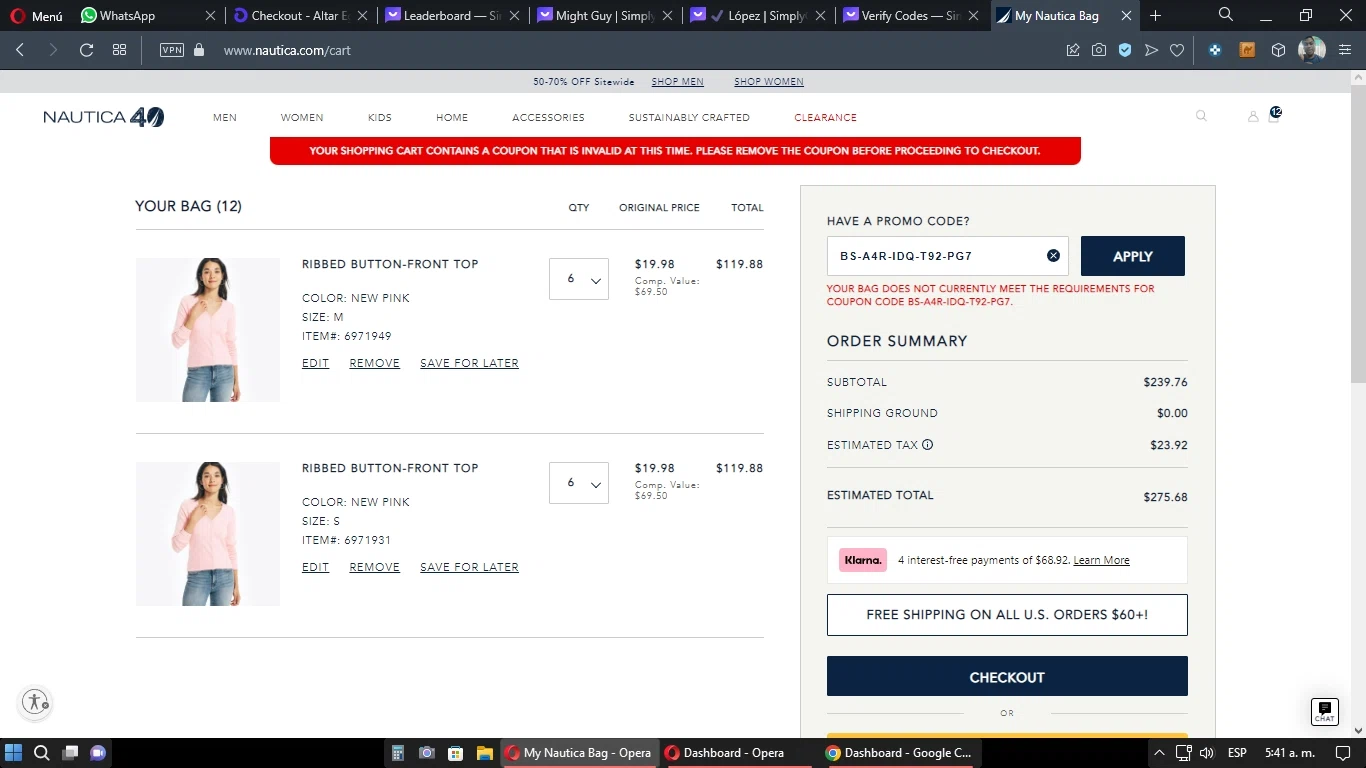Switch to the Verify Codes tab
The image size is (1366, 768).
pyautogui.click(x=909, y=16)
